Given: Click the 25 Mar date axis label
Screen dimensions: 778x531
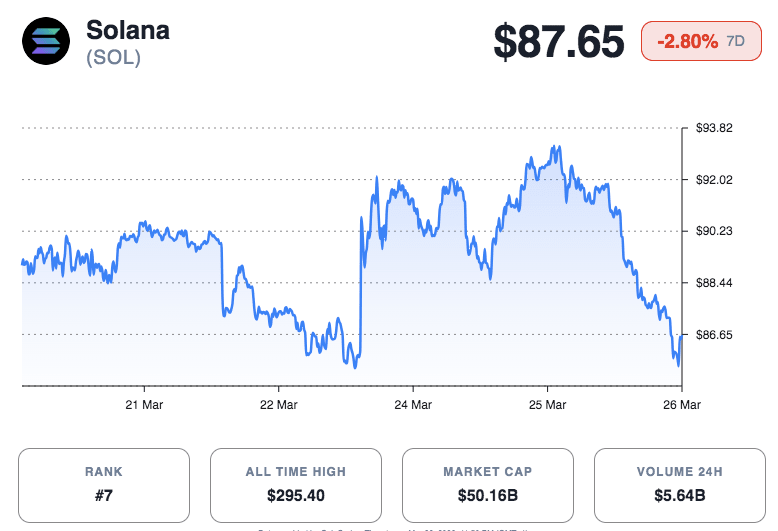Looking at the screenshot, I should tap(547, 405).
